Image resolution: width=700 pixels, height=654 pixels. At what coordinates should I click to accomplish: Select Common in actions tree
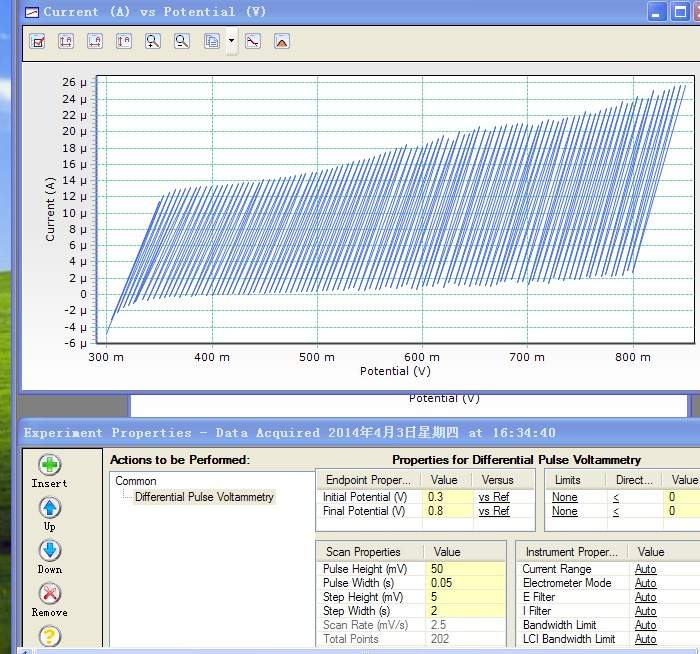[136, 481]
